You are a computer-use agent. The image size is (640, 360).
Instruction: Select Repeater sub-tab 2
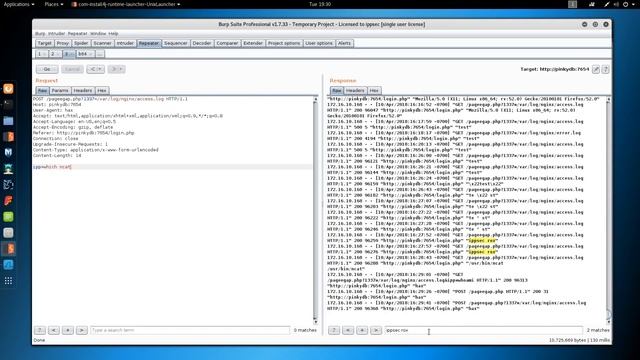click(55, 54)
